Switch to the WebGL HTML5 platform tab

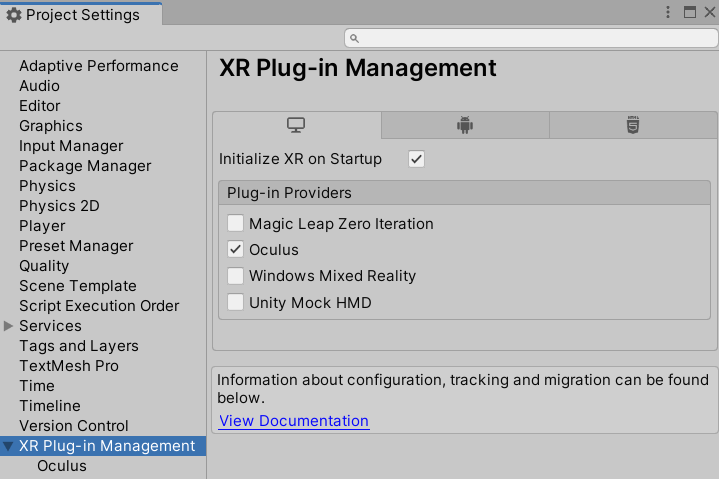633,125
